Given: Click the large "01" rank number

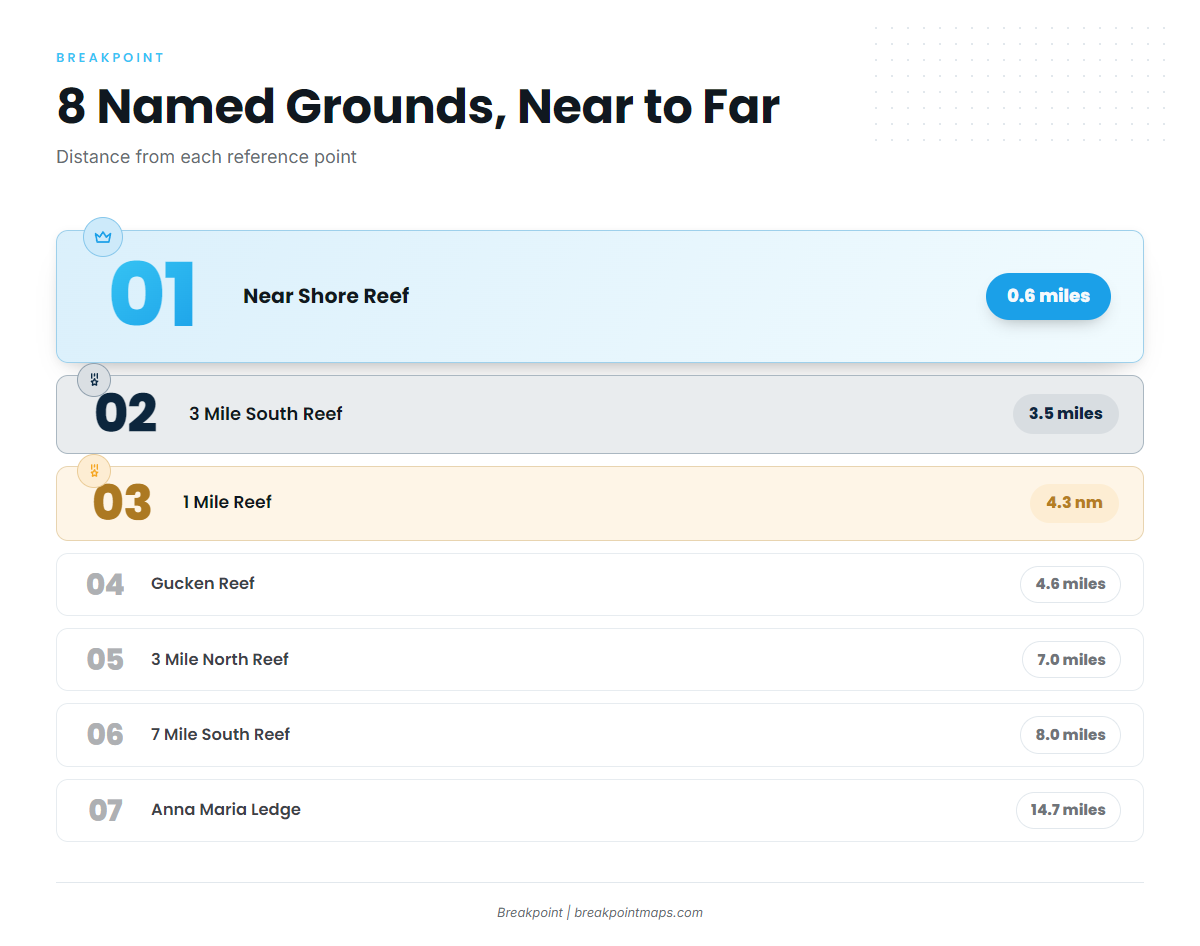Looking at the screenshot, I should (x=152, y=295).
